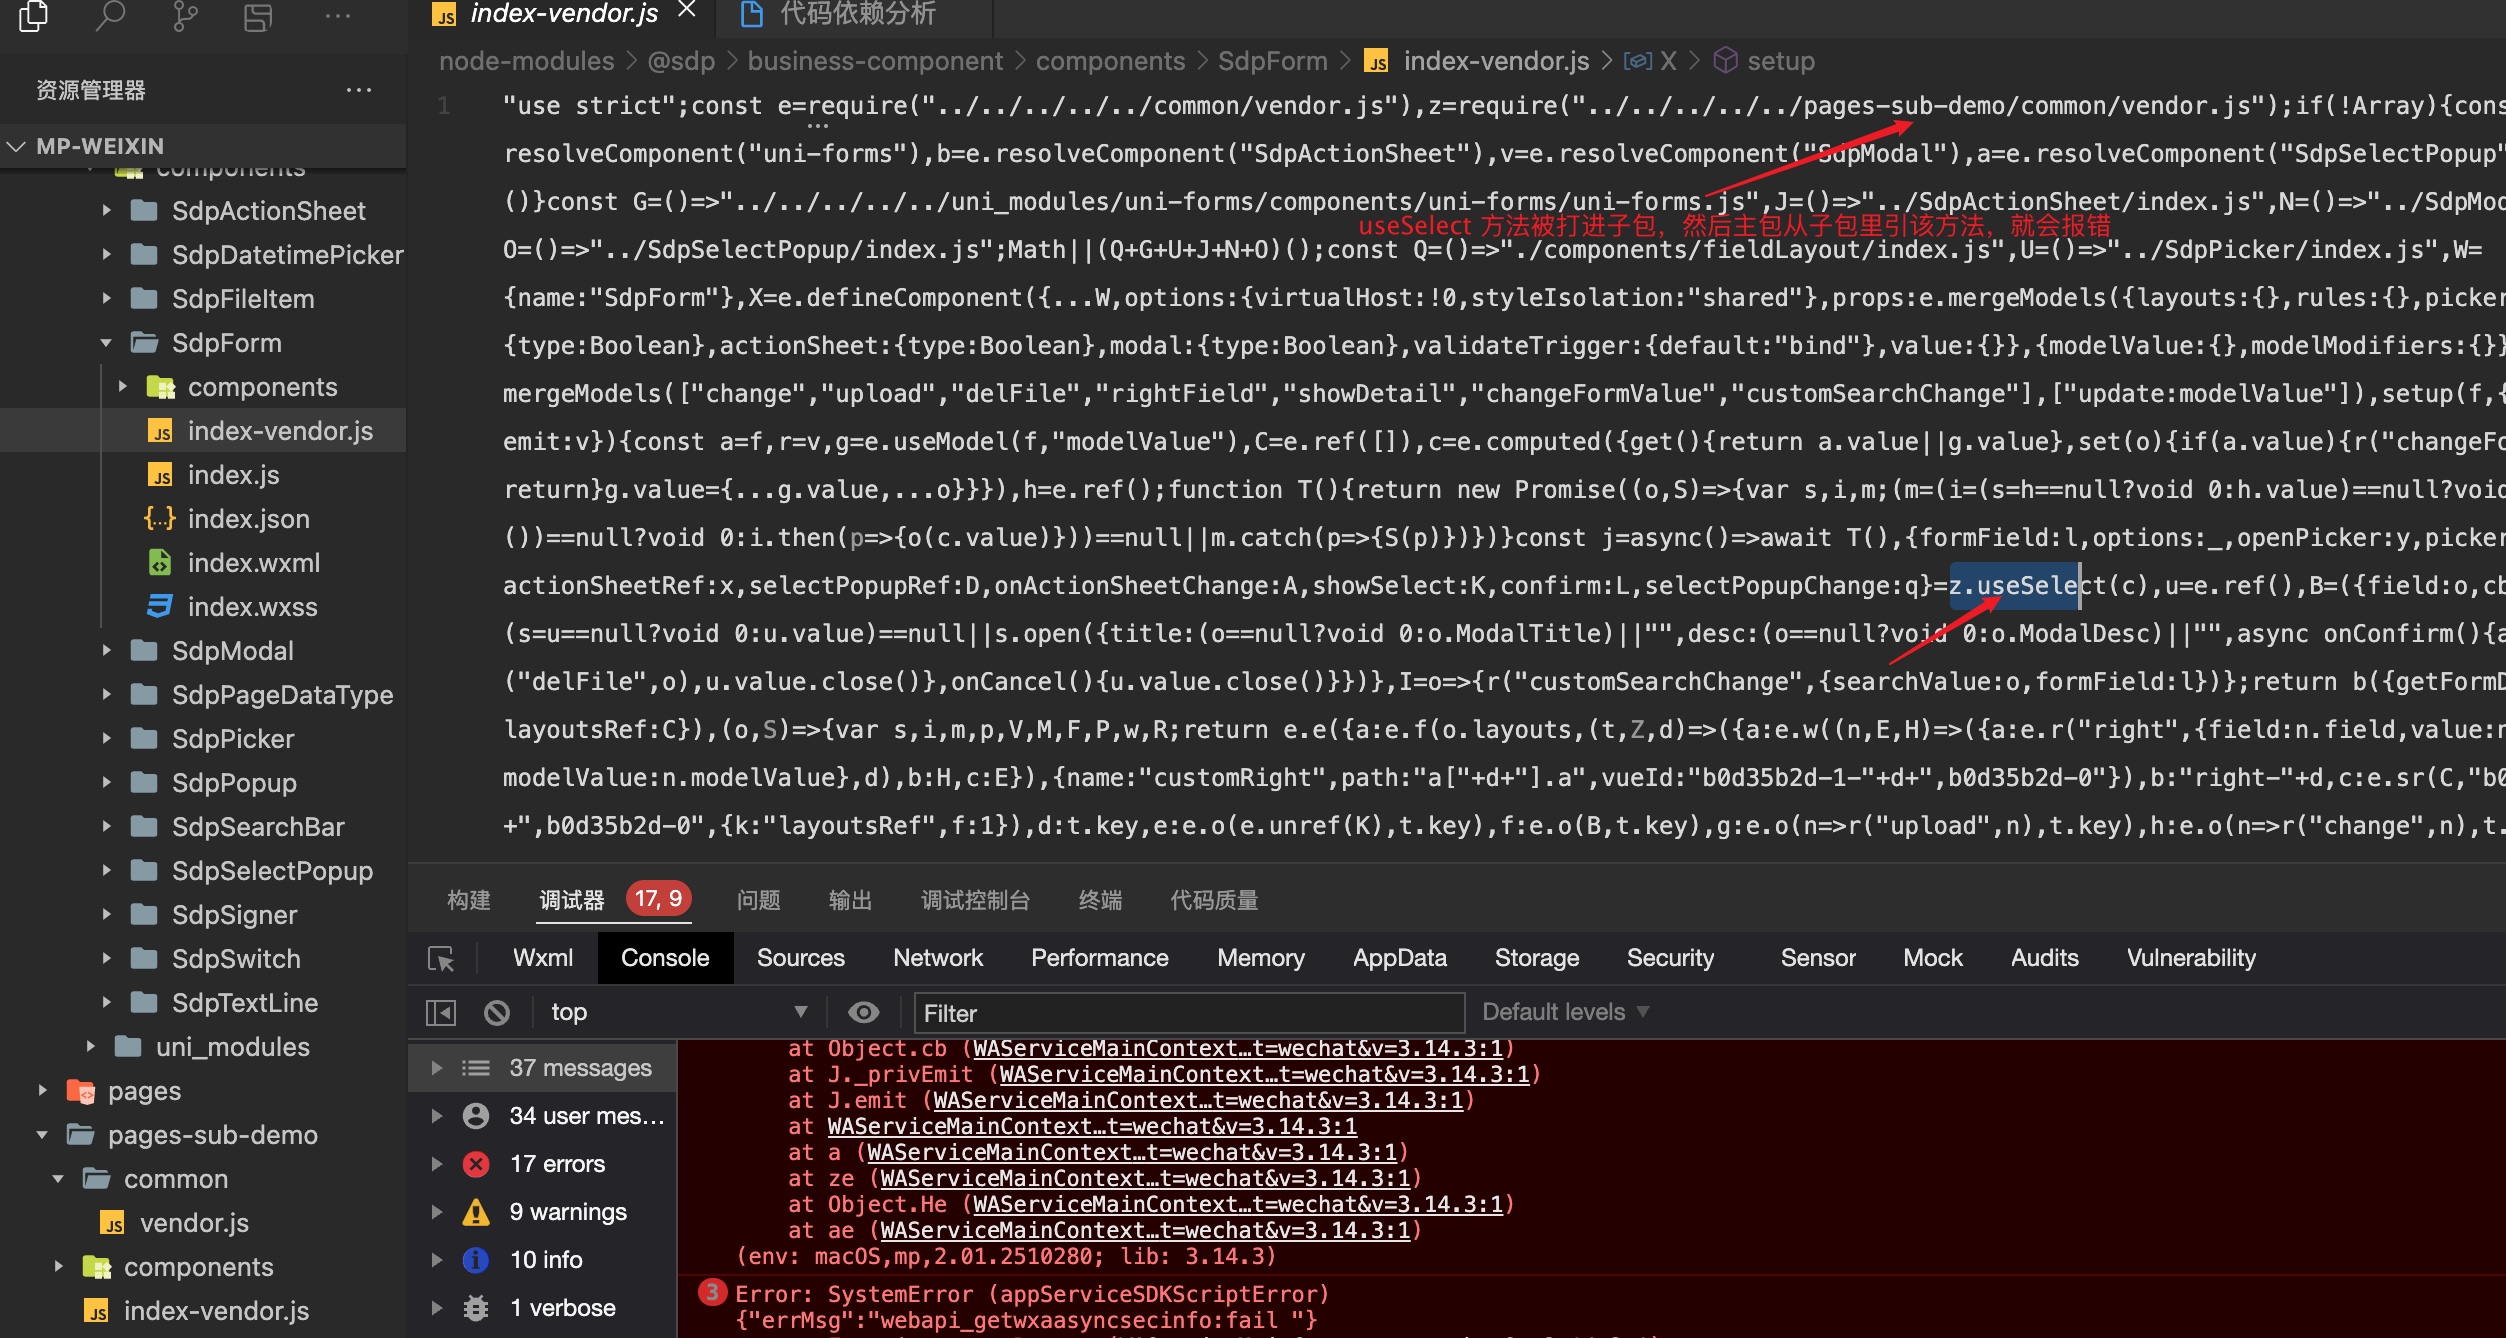Viewport: 2506px width, 1338px height.
Task: Show the 17 errors message filter
Action: 557,1164
